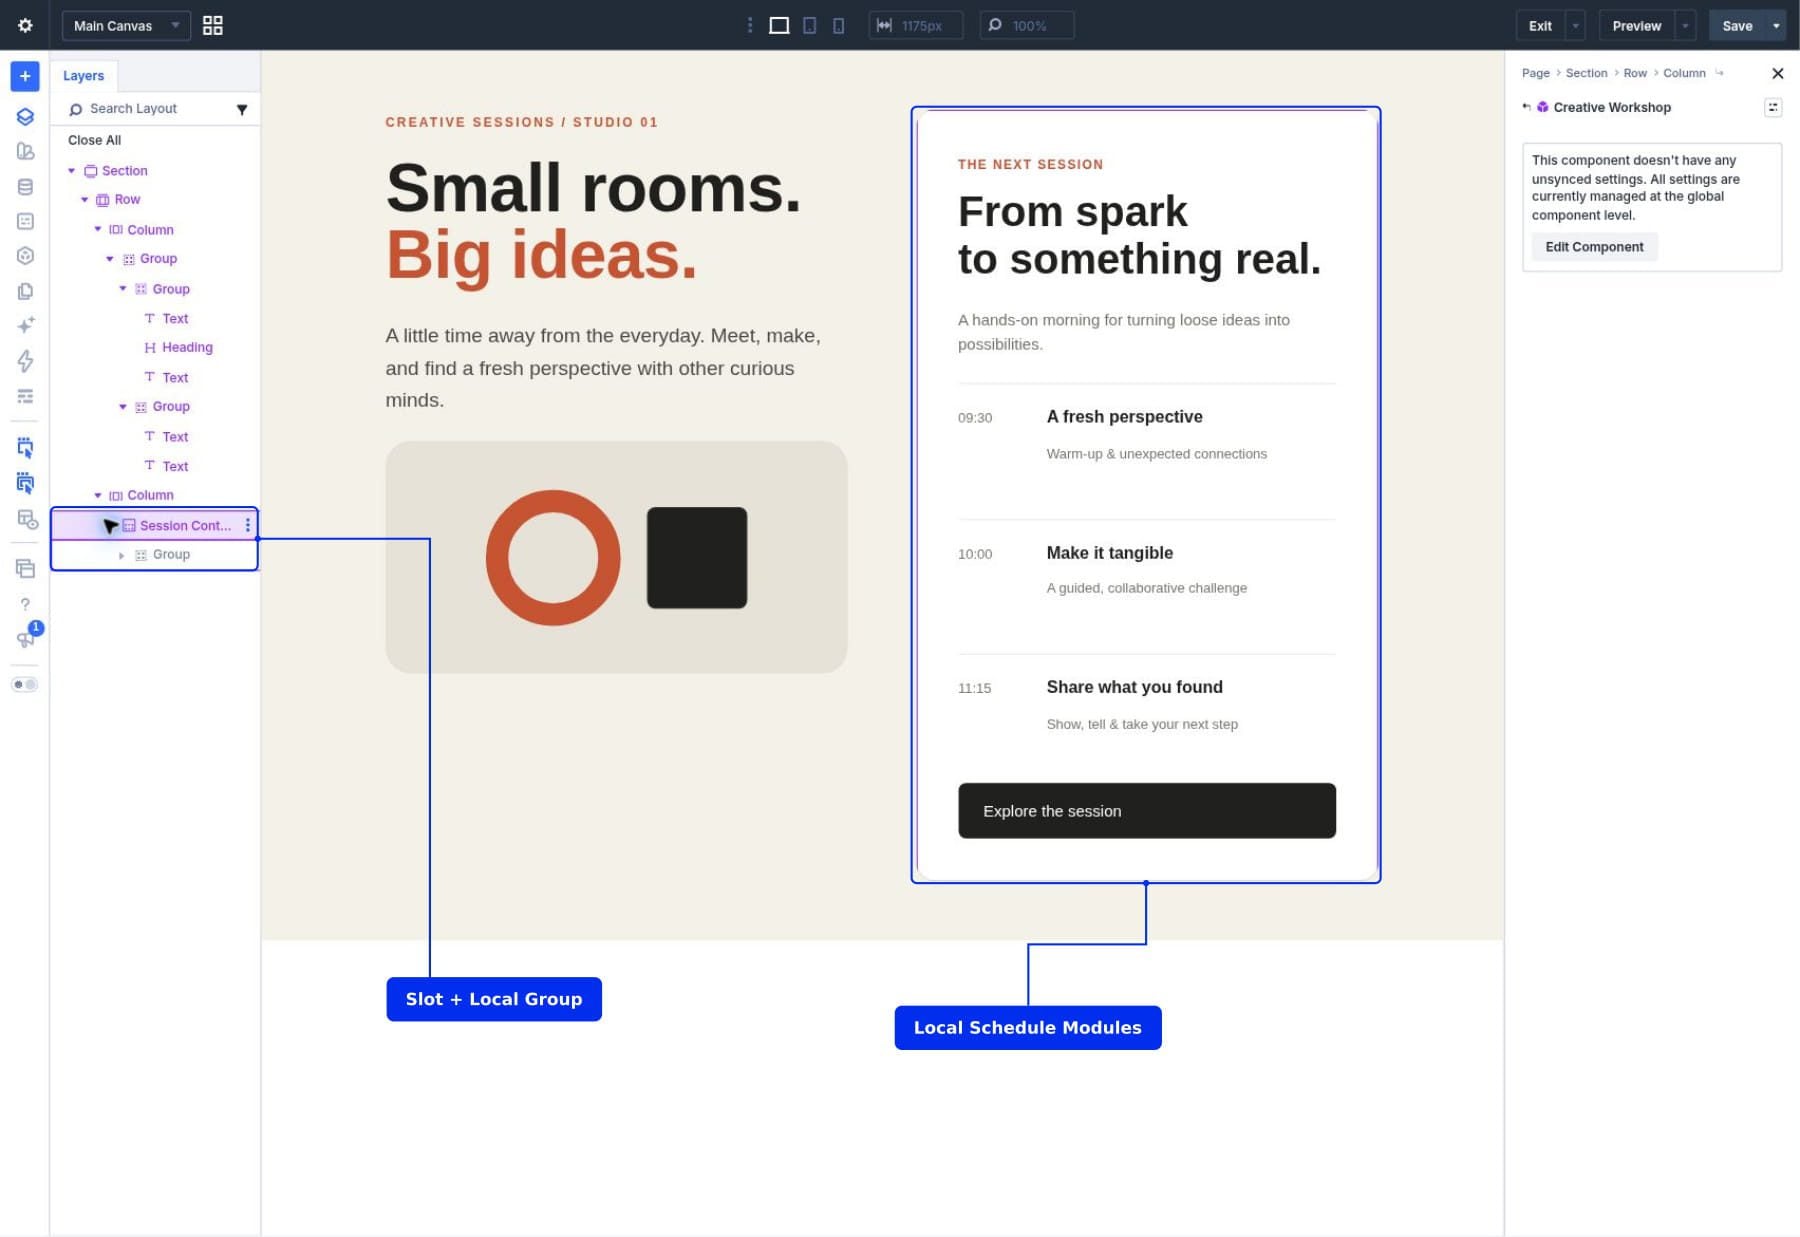Open the gear settings icon in the top bar
Image resolution: width=1800 pixels, height=1237 pixels.
tap(25, 25)
